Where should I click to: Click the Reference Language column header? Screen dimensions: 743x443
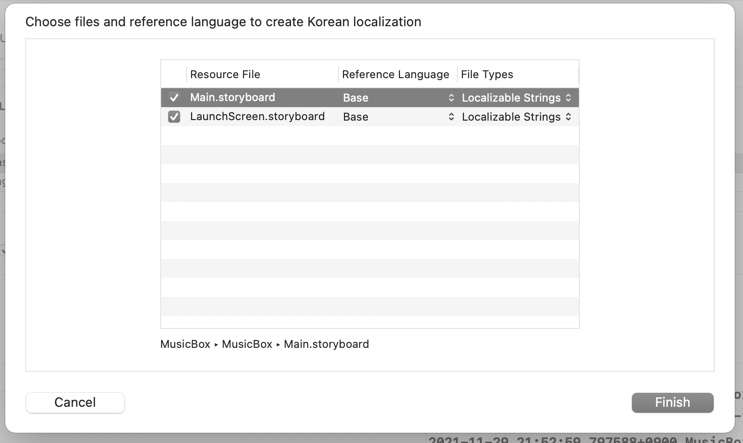pos(395,74)
